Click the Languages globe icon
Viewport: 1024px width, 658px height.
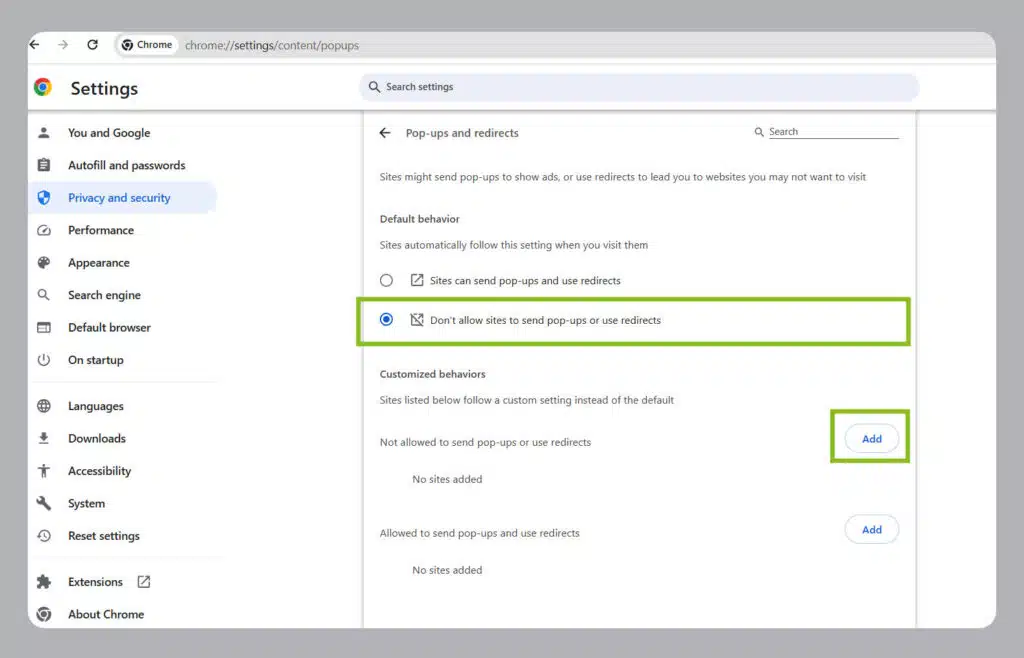tap(44, 406)
